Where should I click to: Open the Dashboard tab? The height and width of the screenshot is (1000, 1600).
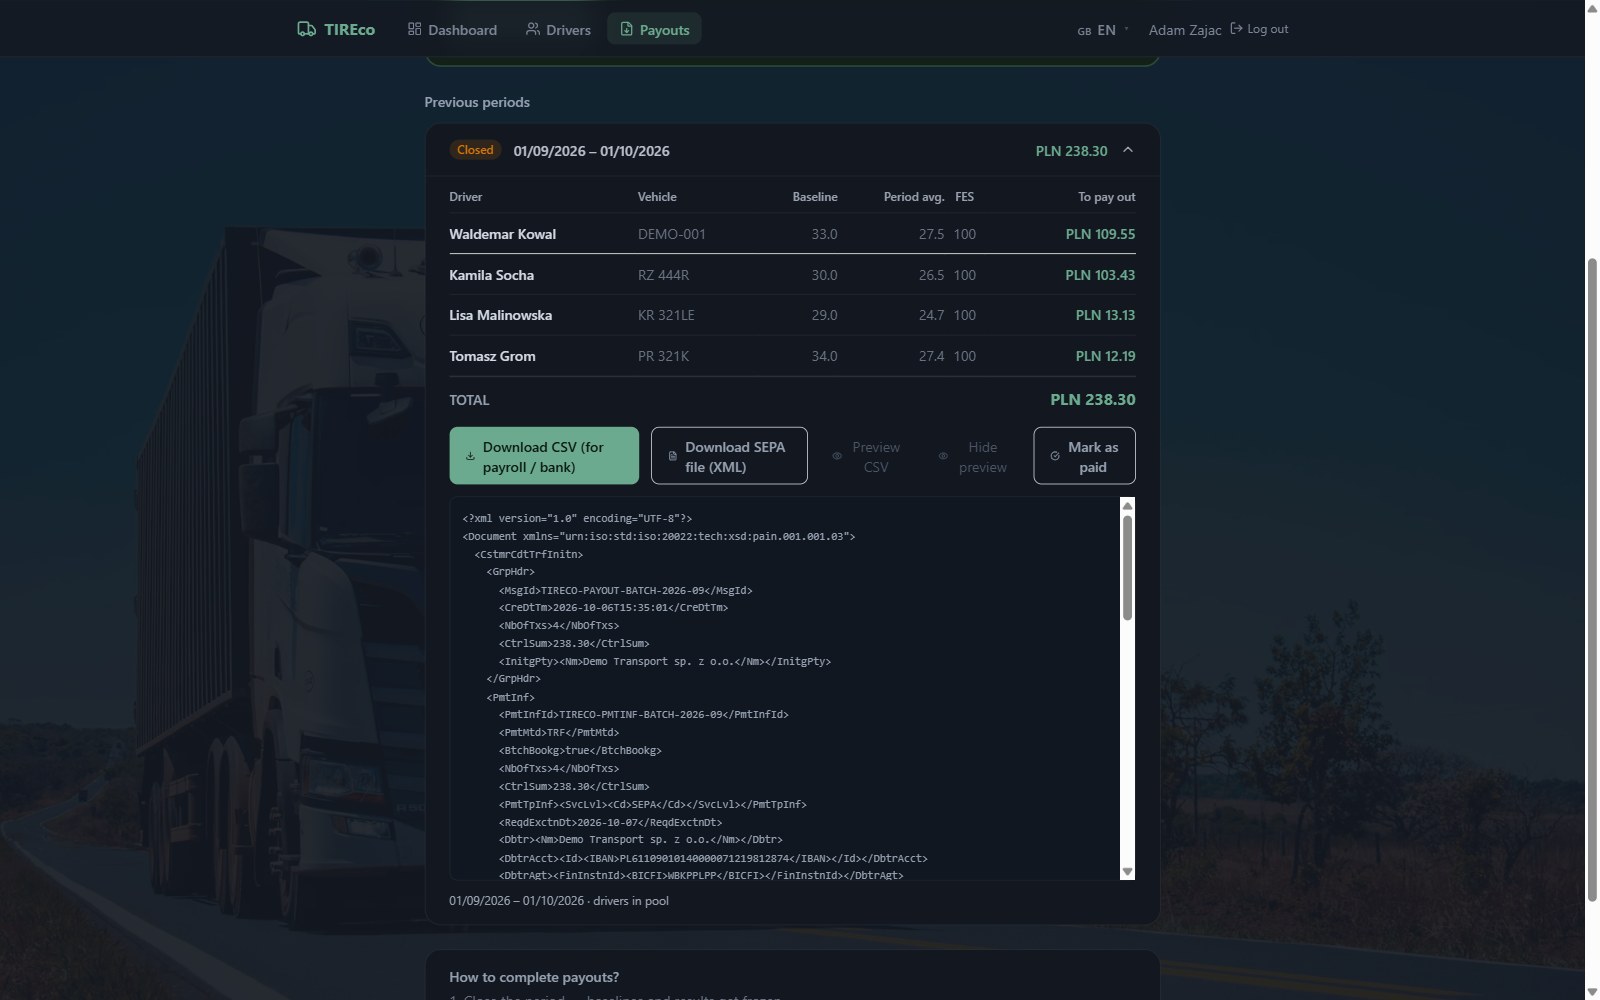(x=452, y=30)
